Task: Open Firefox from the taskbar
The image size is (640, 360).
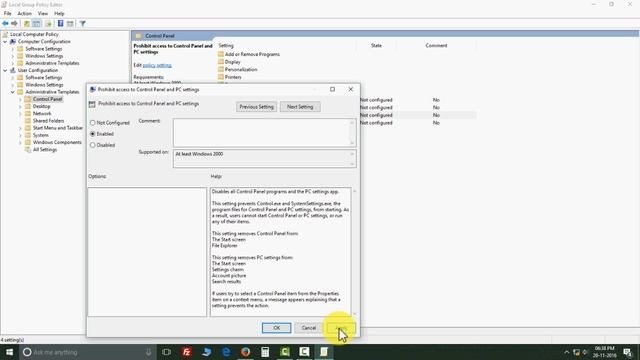Action: tap(245, 352)
